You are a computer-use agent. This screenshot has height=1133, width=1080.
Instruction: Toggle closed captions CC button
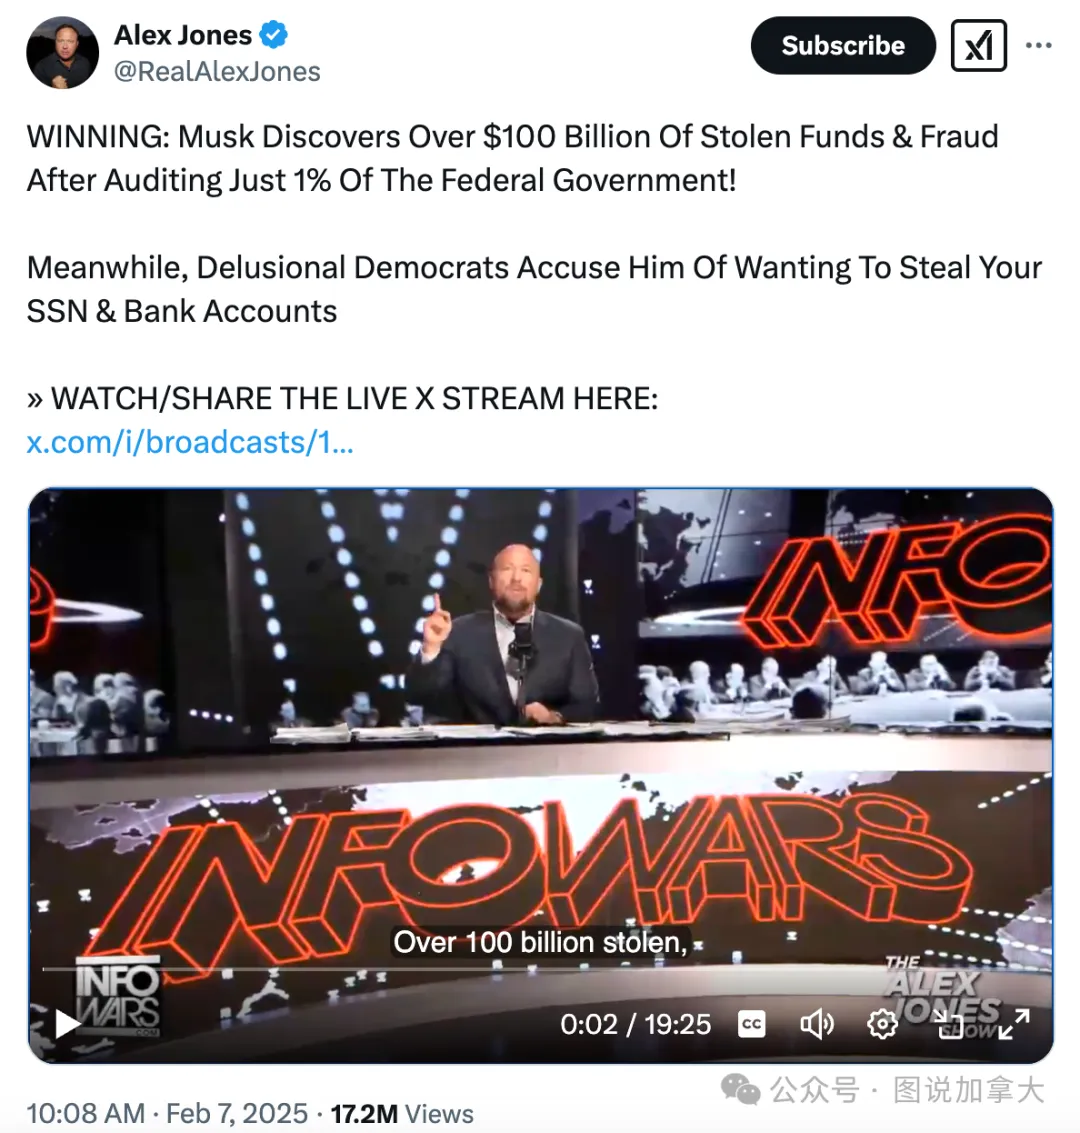(751, 1024)
